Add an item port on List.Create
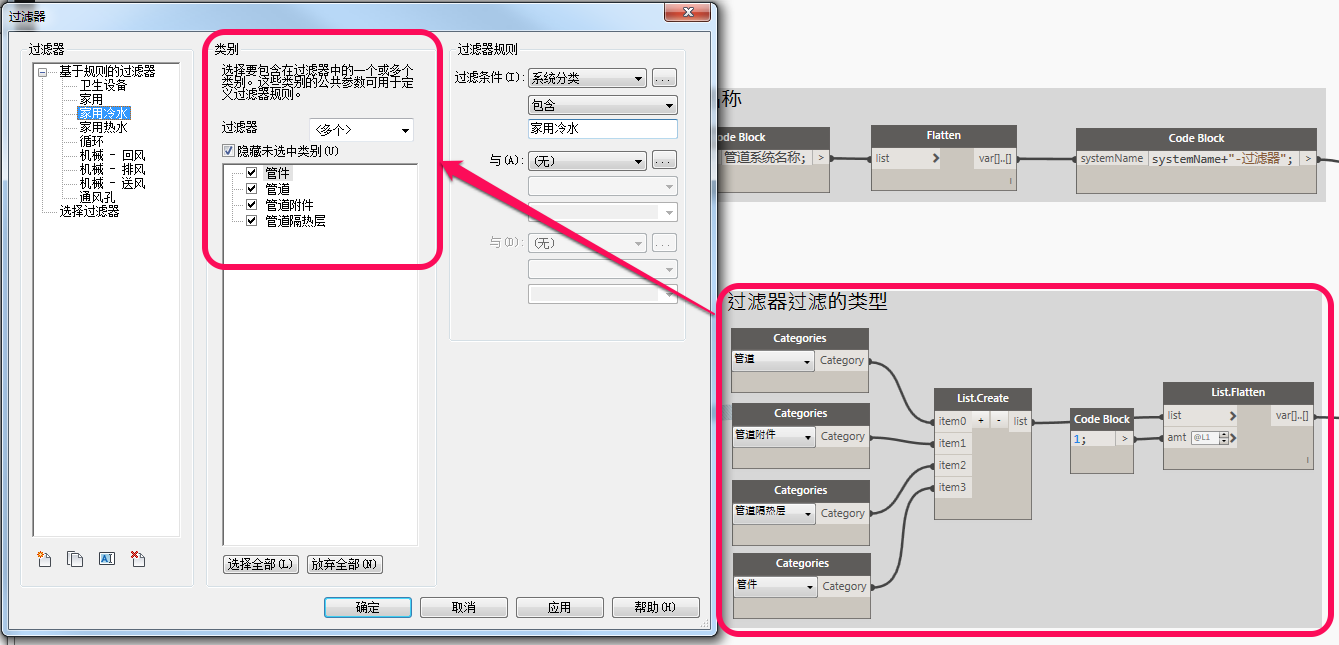Viewport: 1339px width, 645px height. pos(981,421)
